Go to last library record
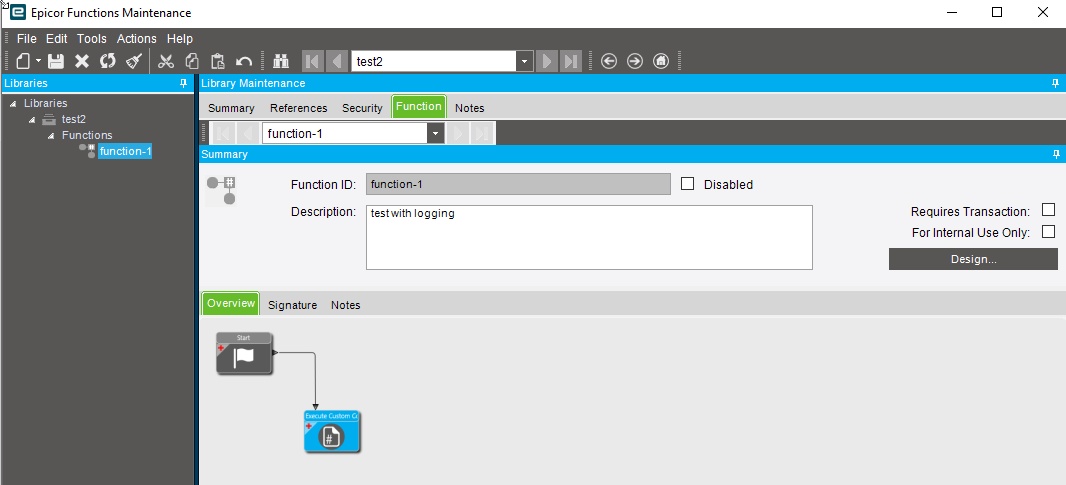1066x485 pixels. [x=569, y=61]
